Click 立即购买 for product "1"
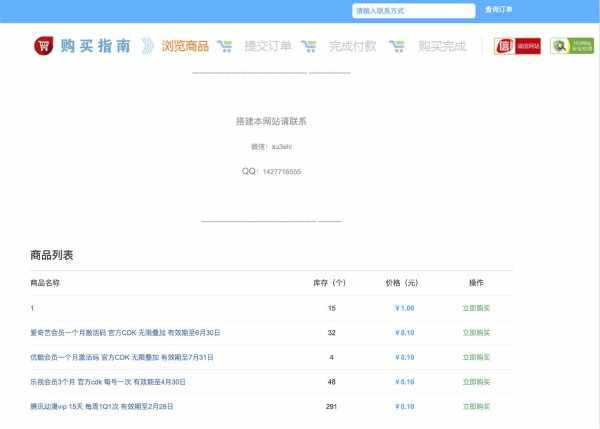 tap(476, 308)
